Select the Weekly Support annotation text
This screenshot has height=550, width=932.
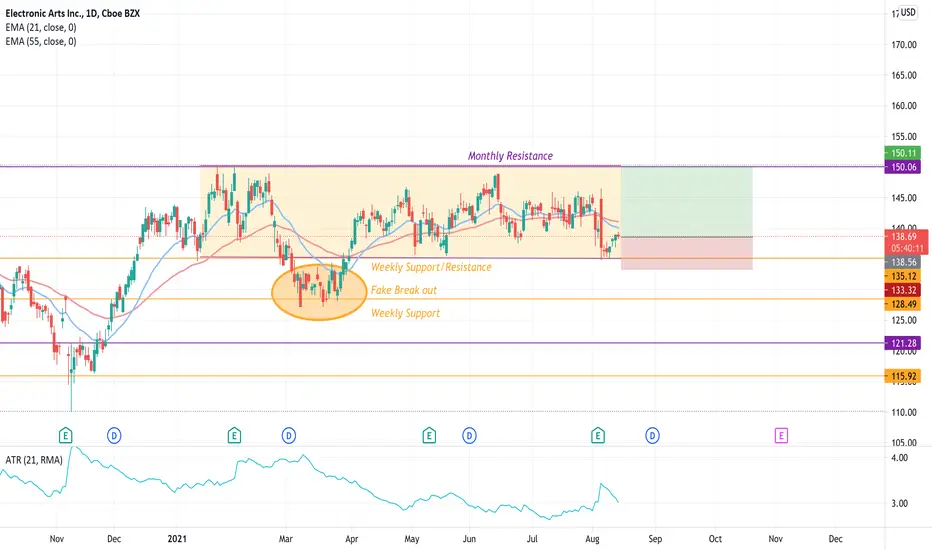tap(405, 313)
